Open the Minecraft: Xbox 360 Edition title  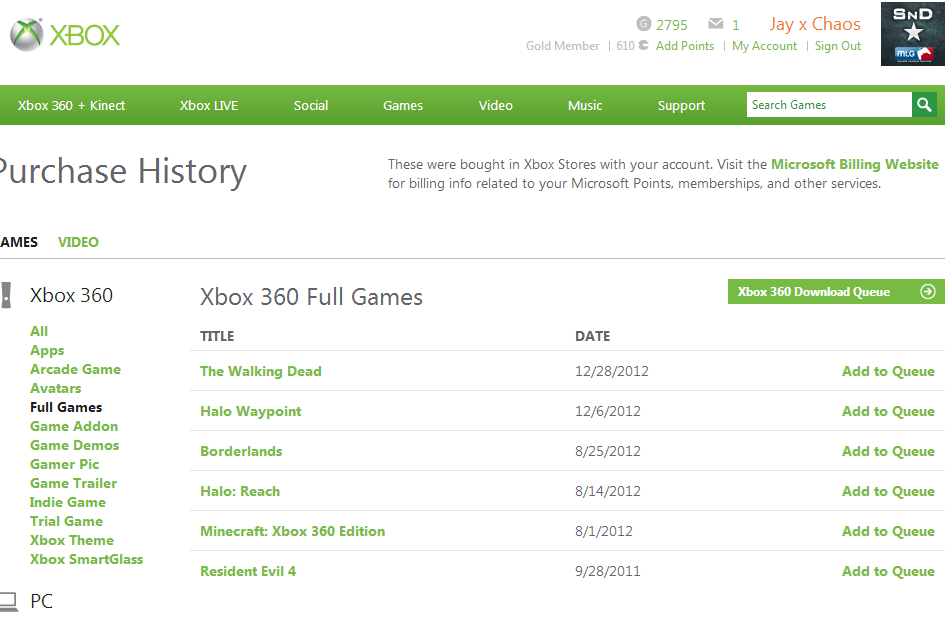point(292,531)
